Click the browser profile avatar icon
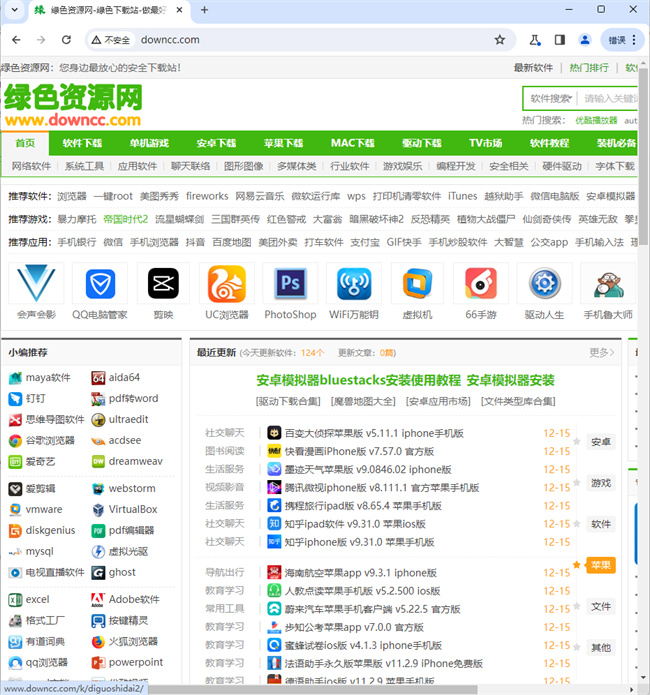Image resolution: width=650 pixels, height=695 pixels. (x=585, y=40)
